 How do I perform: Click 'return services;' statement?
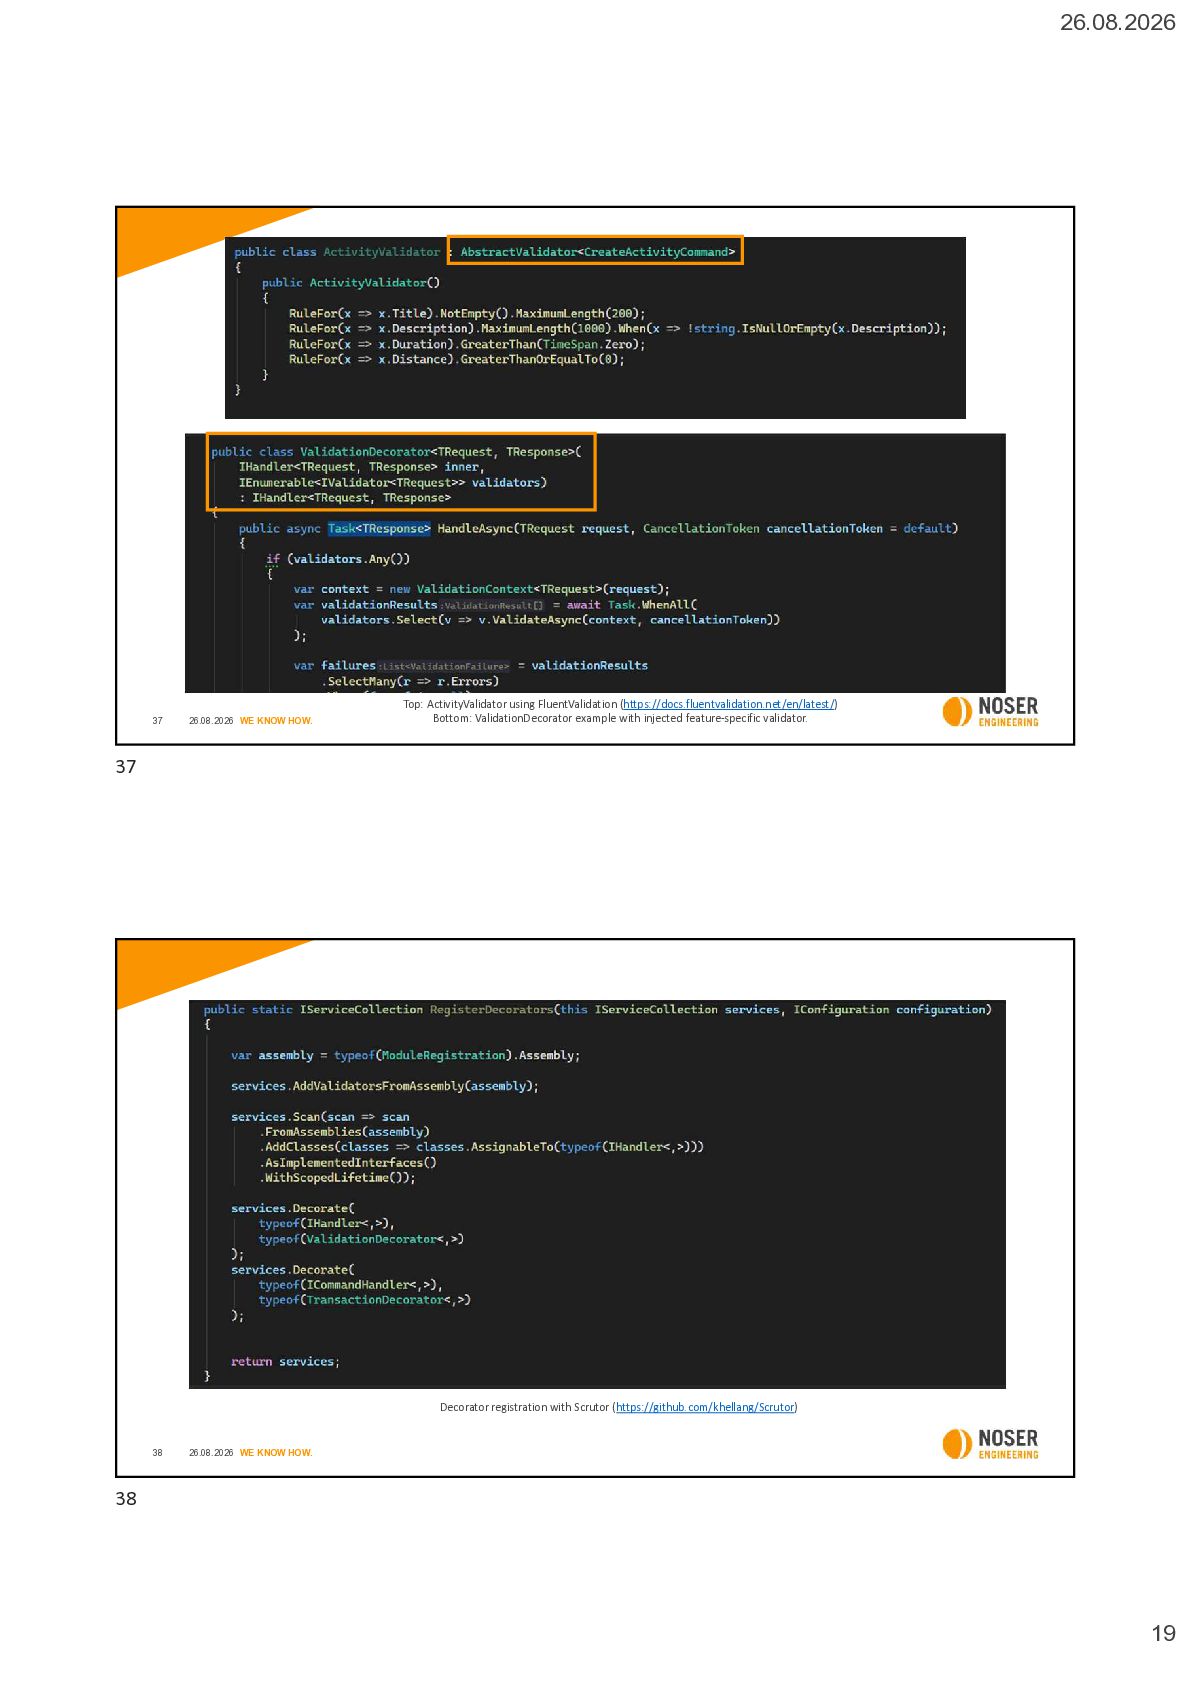click(x=285, y=1362)
